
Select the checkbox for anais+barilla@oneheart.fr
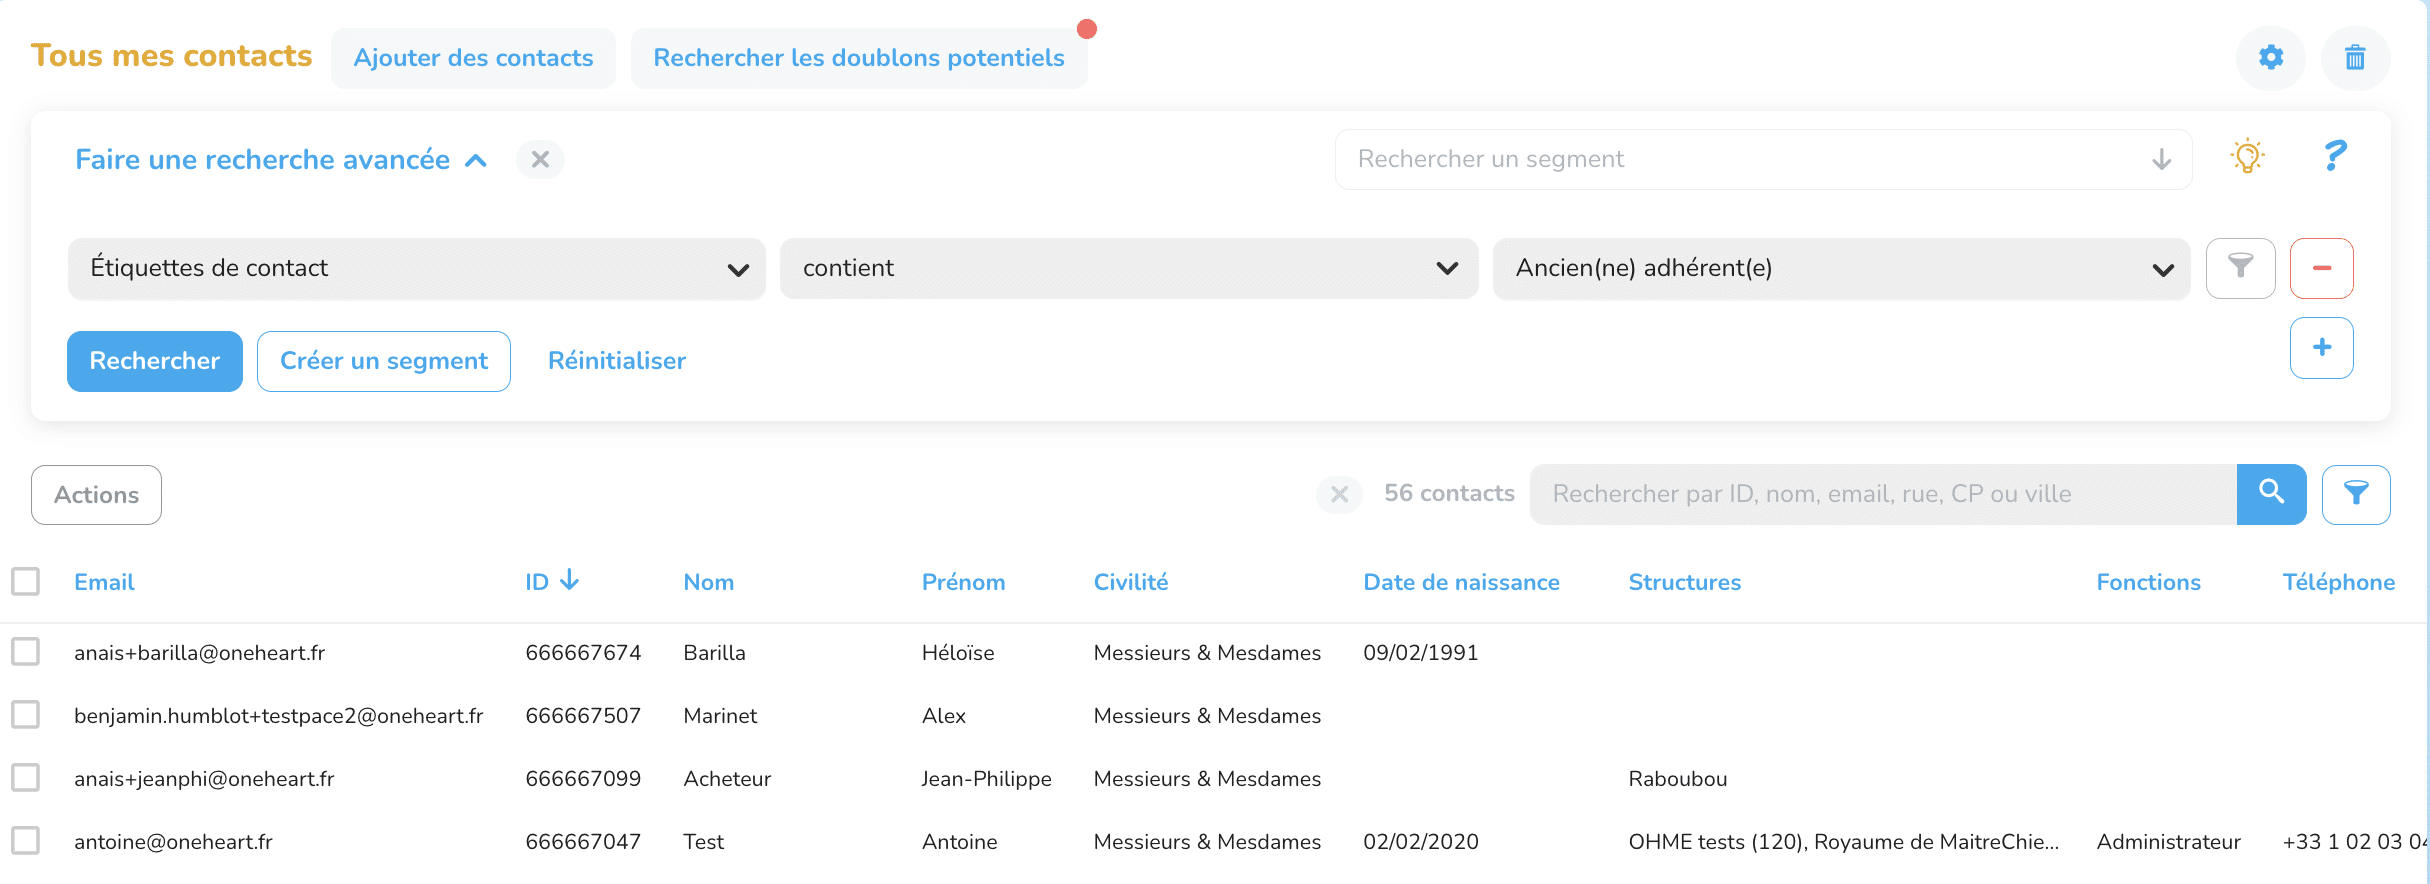tap(26, 652)
